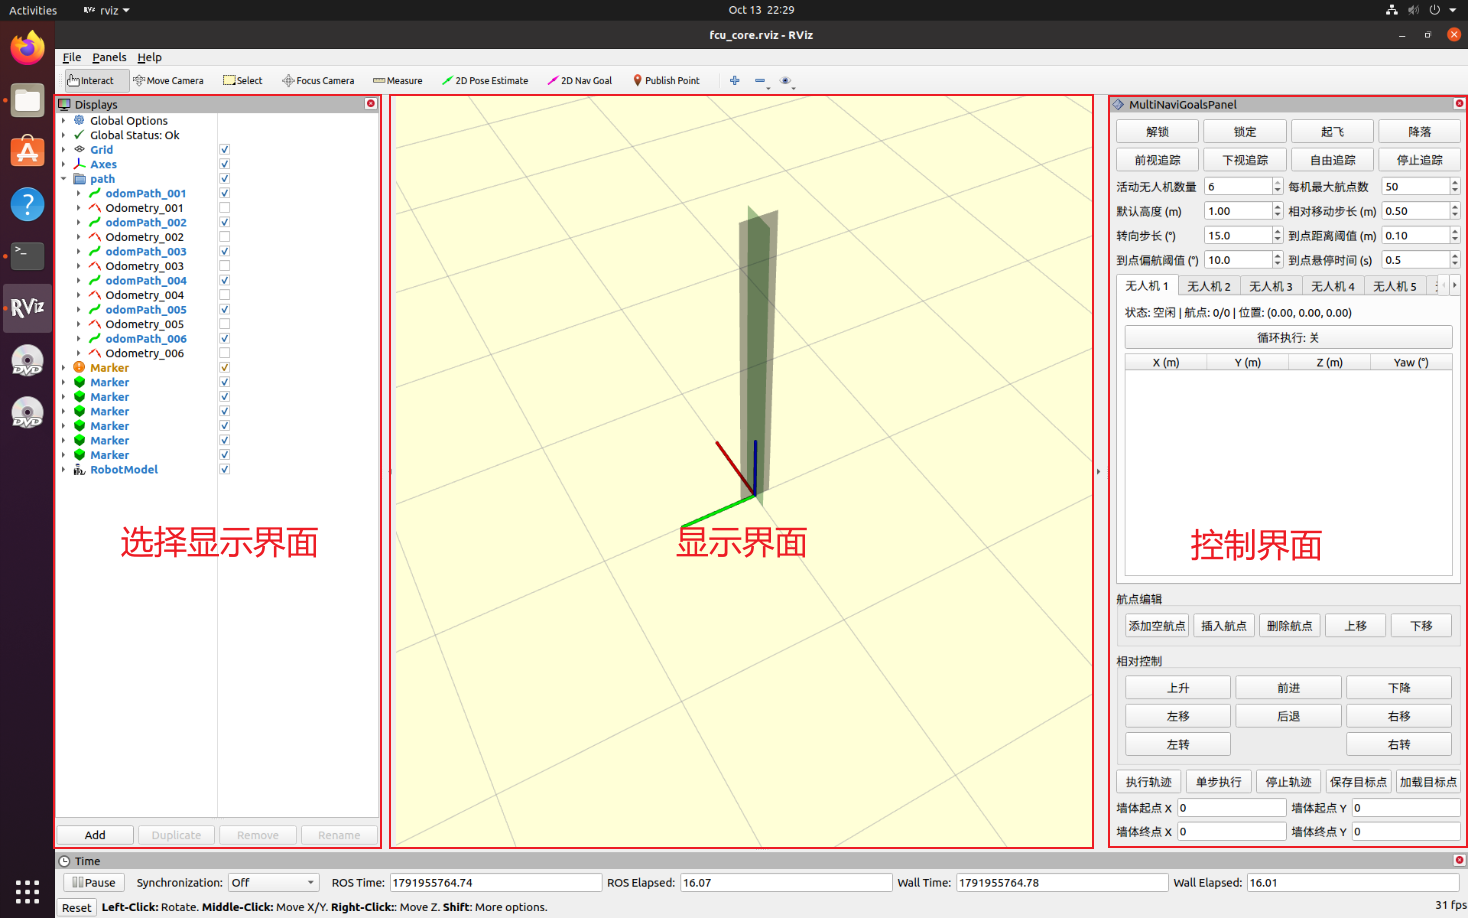Open Terminal from the dock
Image resolution: width=1468 pixels, height=918 pixels.
tap(27, 255)
